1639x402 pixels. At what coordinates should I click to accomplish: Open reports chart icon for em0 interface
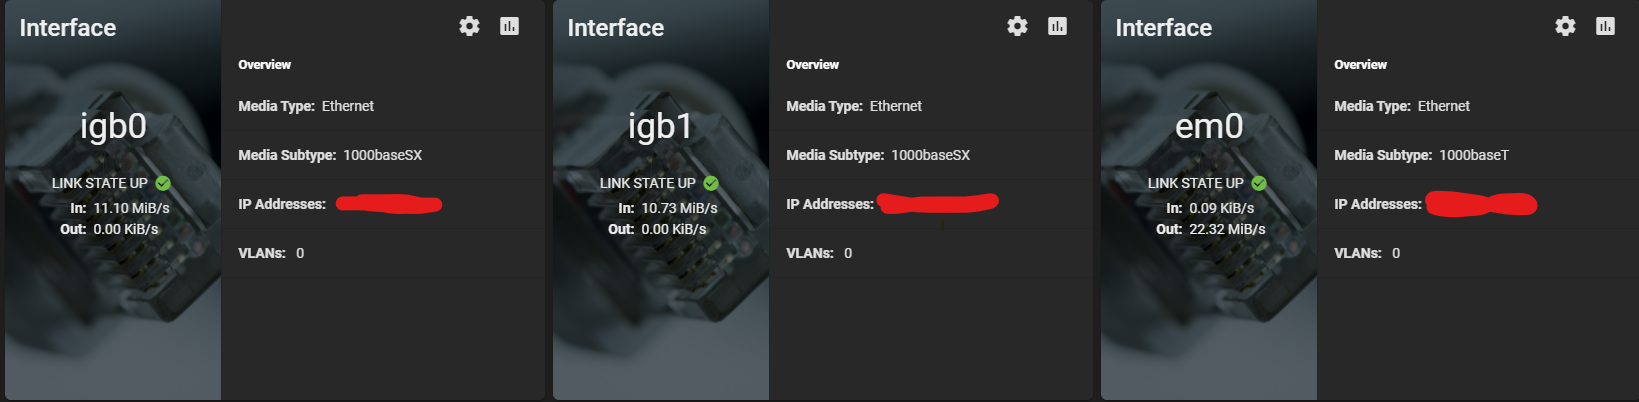click(1605, 26)
